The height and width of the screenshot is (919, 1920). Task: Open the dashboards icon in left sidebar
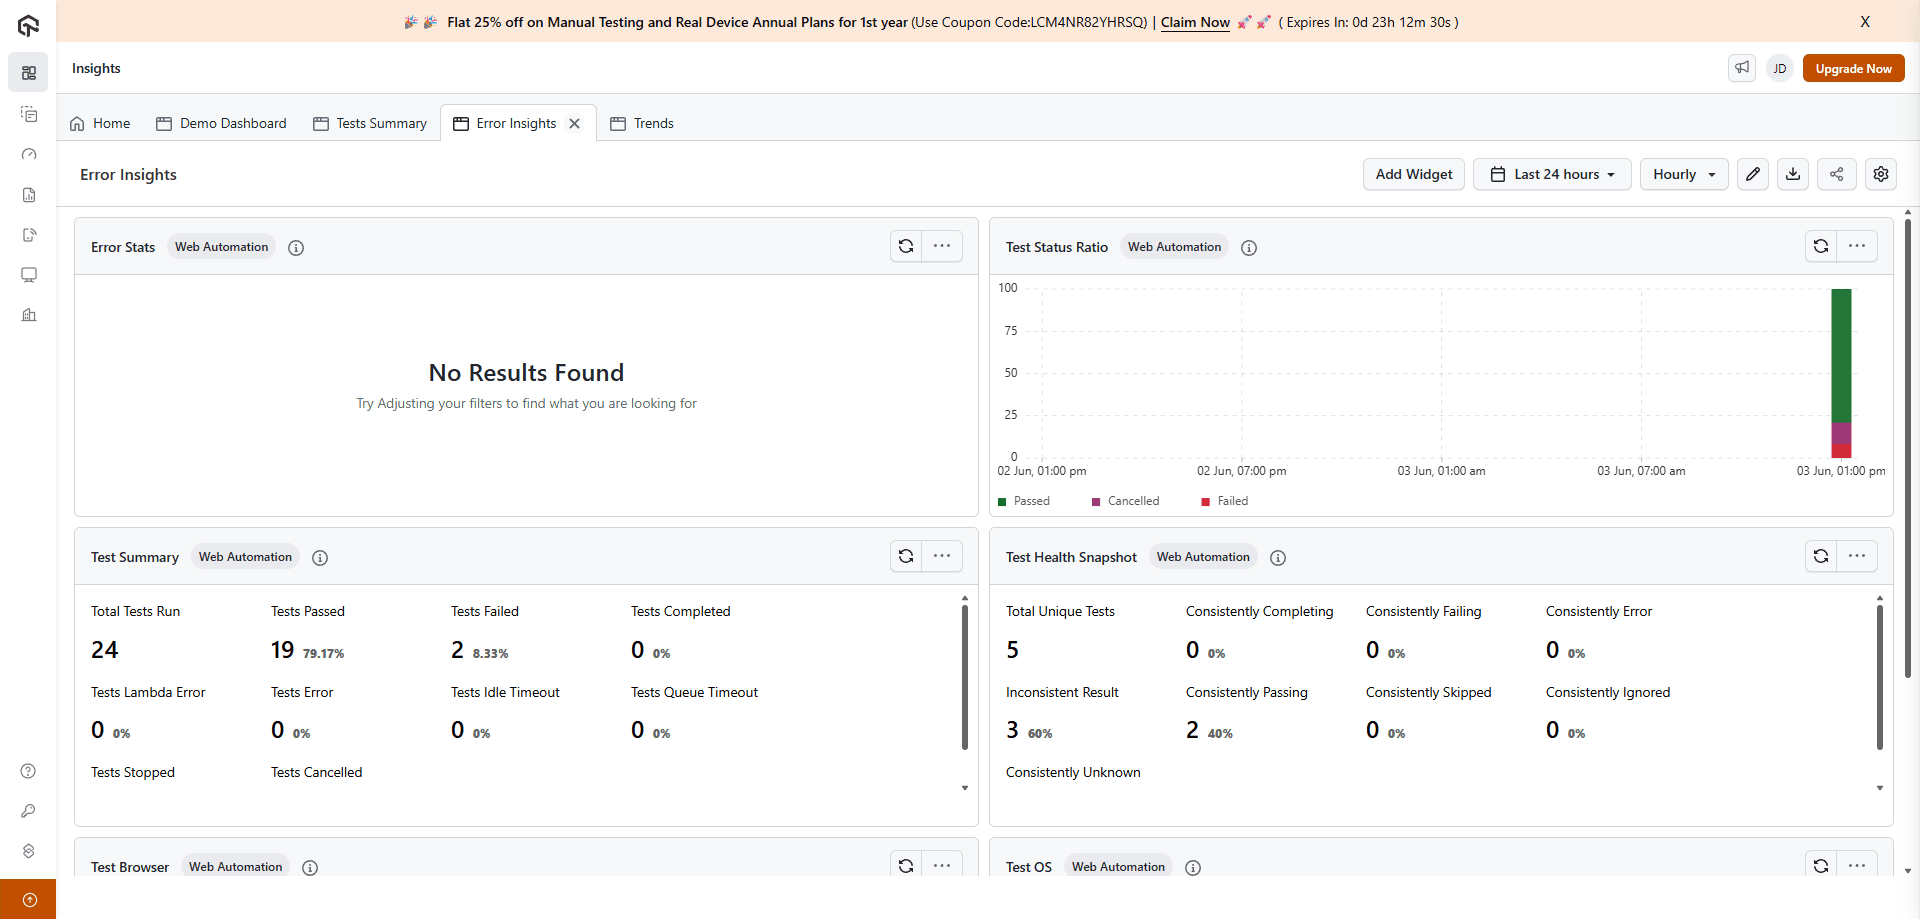pos(28,73)
